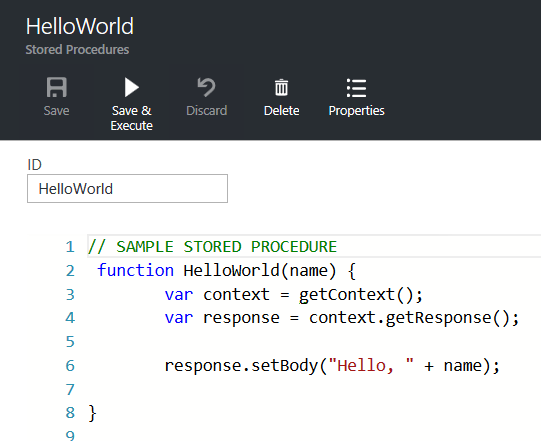
Task: Click the "Hello, " string literal
Action: pyautogui.click(x=371, y=365)
